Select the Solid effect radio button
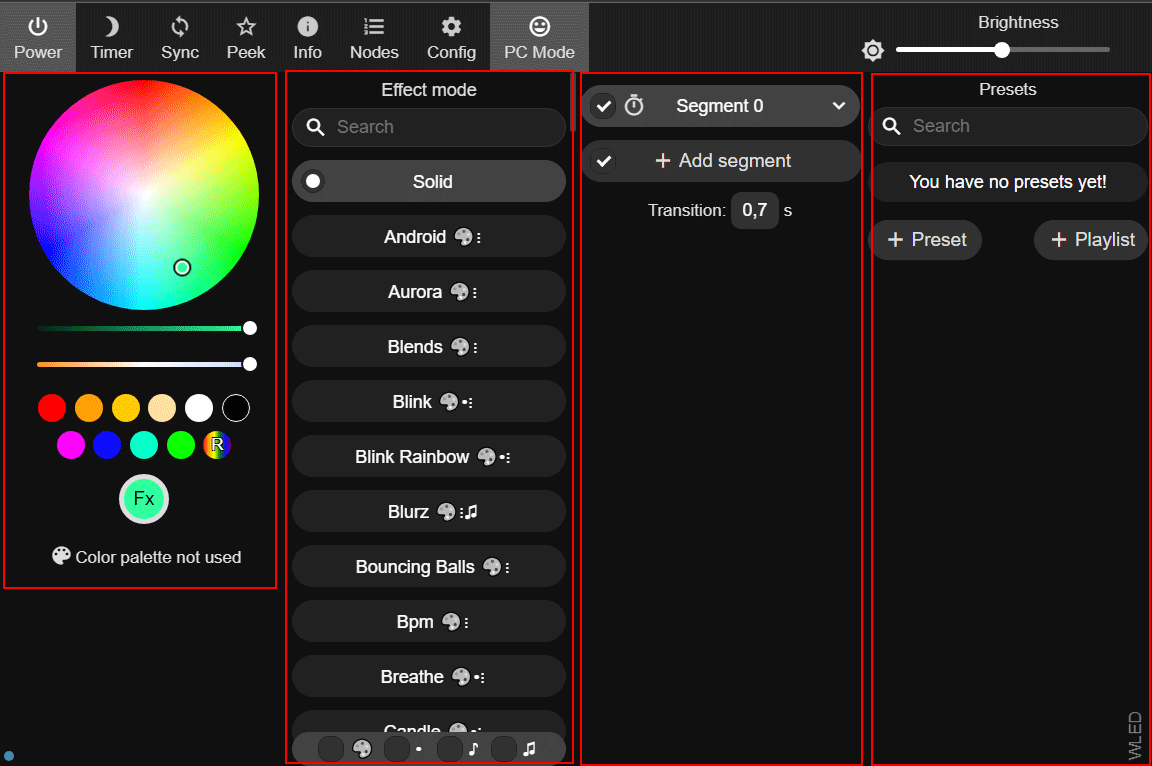This screenshot has height=766, width=1152. click(x=313, y=181)
